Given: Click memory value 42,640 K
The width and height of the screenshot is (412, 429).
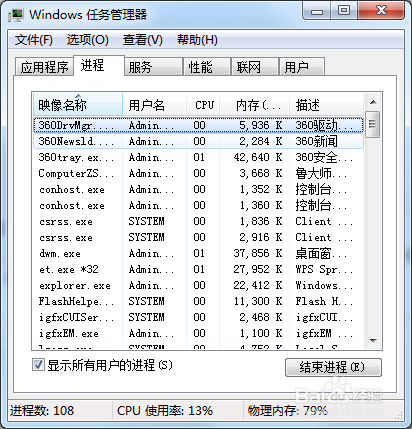Looking at the screenshot, I should point(258,157).
